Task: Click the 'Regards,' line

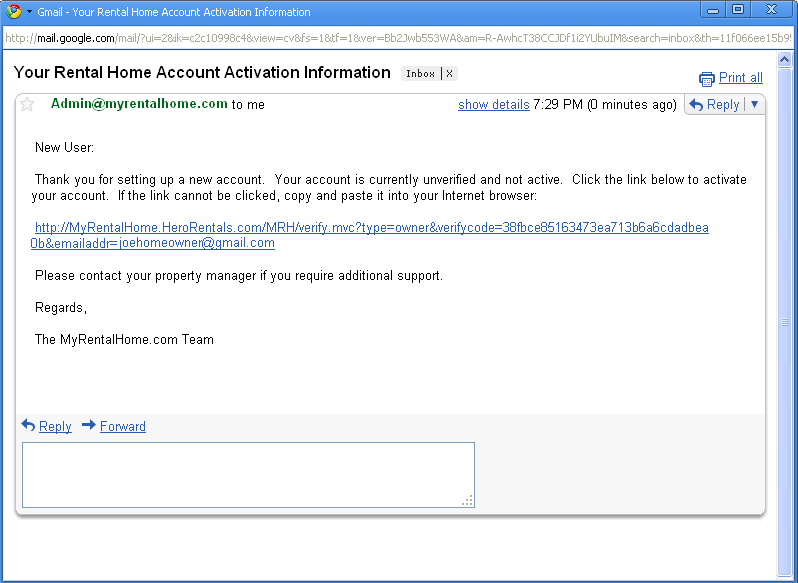Action: [x=61, y=308]
